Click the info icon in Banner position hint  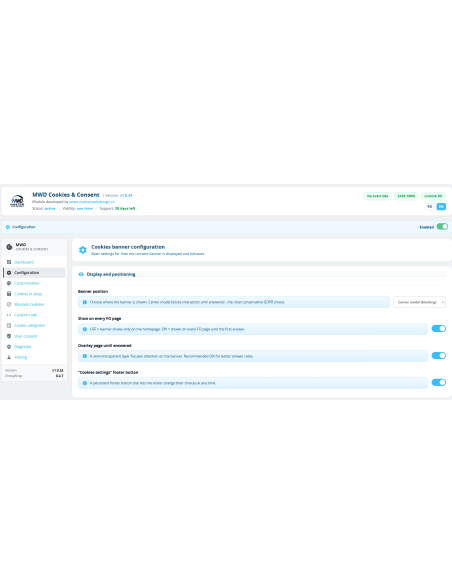click(x=85, y=302)
